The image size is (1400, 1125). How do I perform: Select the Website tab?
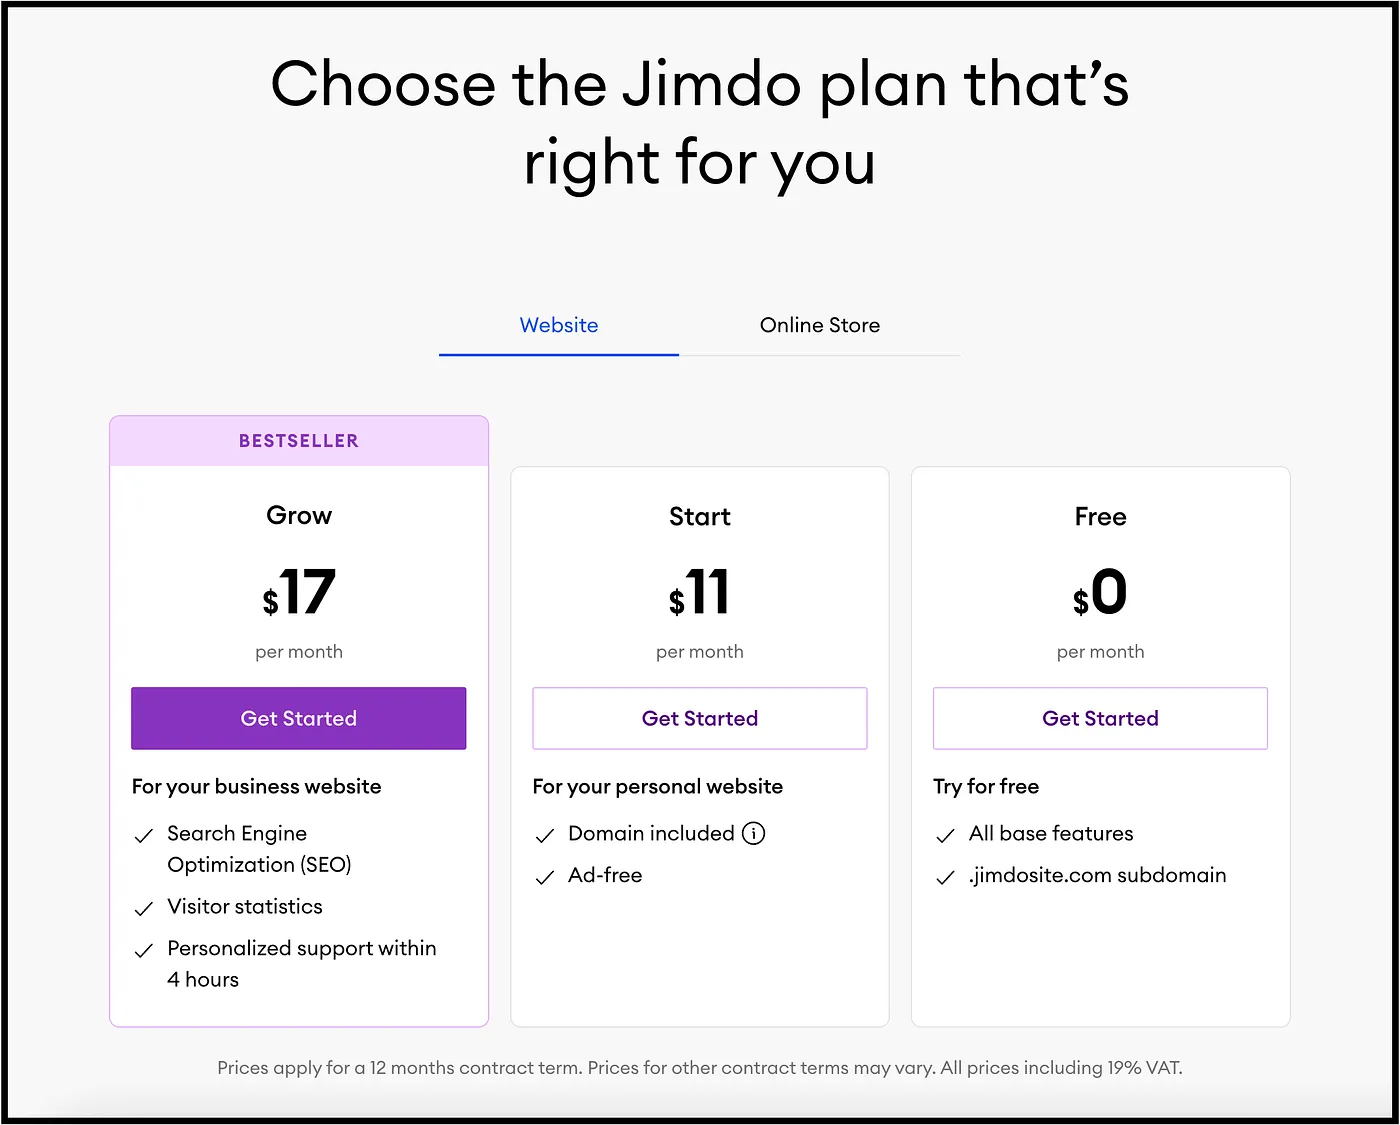(x=559, y=325)
